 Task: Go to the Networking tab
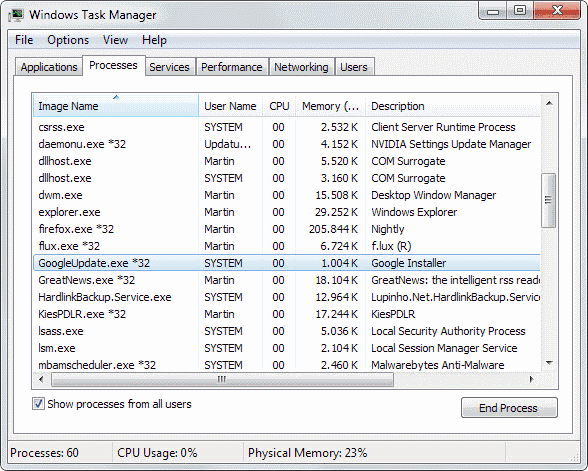click(x=301, y=67)
